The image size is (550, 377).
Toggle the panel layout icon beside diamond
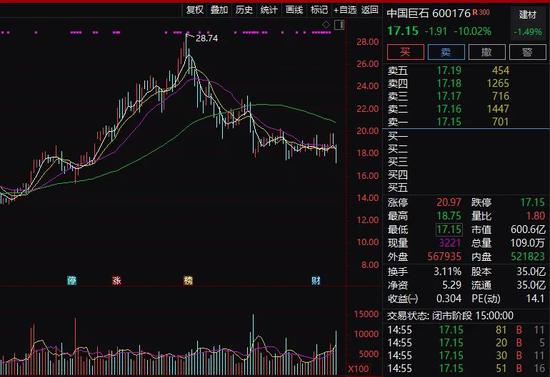339,25
